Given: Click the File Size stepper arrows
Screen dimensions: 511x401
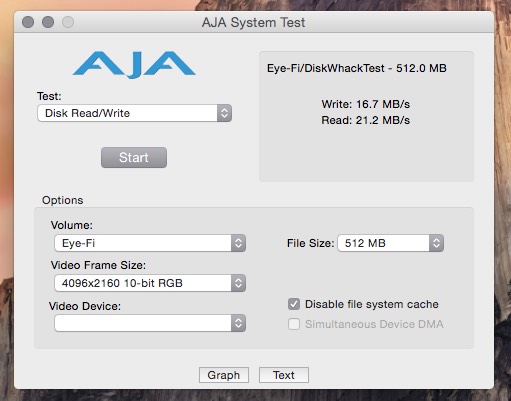Looking at the screenshot, I should click(x=436, y=243).
